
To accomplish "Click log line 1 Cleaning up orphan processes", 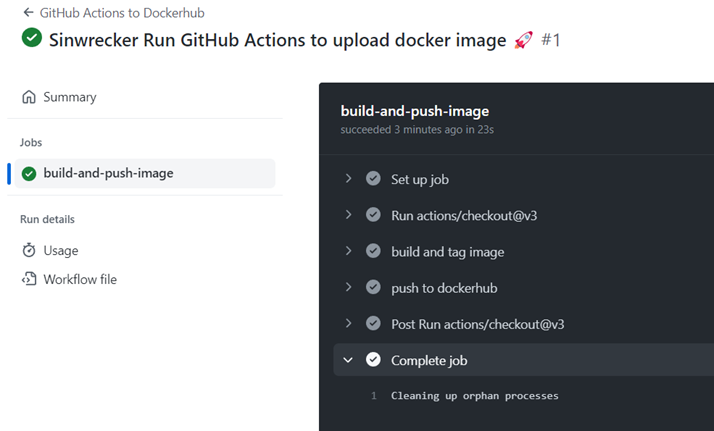I will (474, 396).
